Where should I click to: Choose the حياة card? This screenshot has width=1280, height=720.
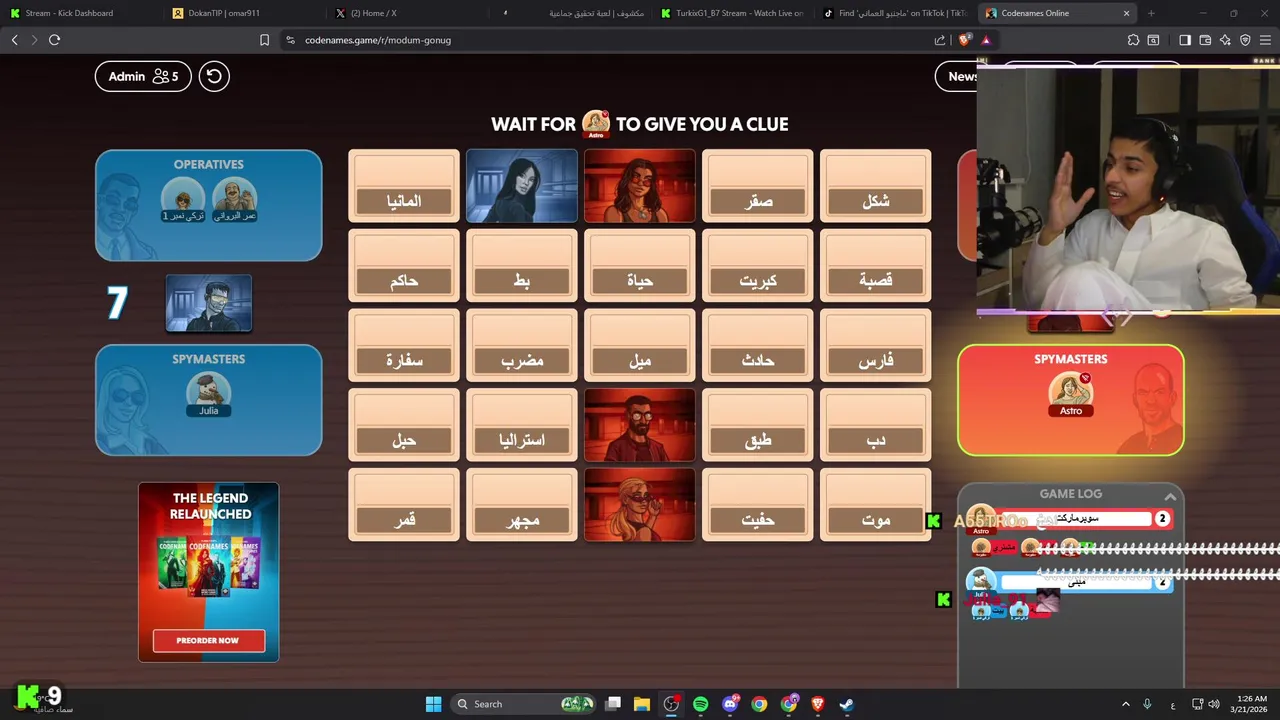[640, 266]
